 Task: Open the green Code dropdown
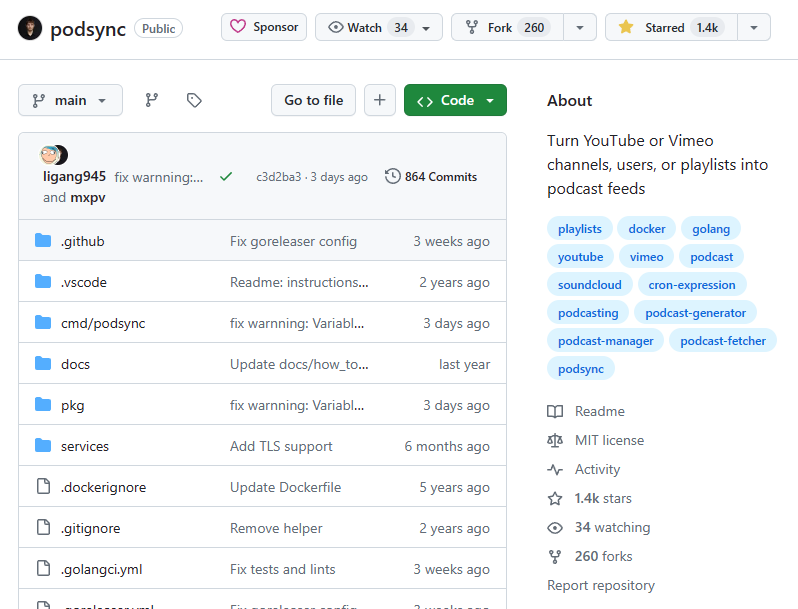(x=455, y=100)
